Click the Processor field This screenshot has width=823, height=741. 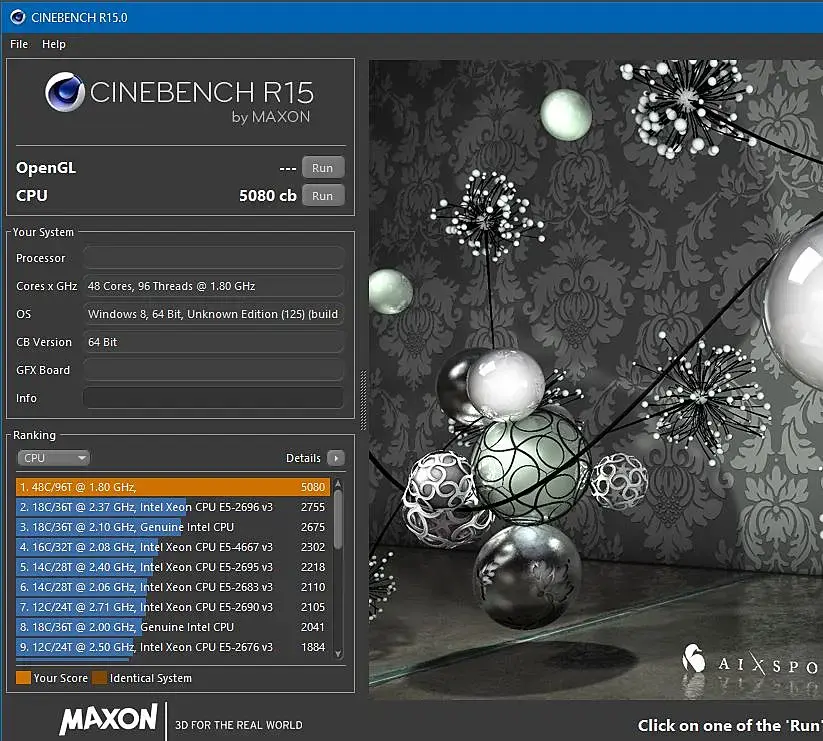[x=213, y=258]
